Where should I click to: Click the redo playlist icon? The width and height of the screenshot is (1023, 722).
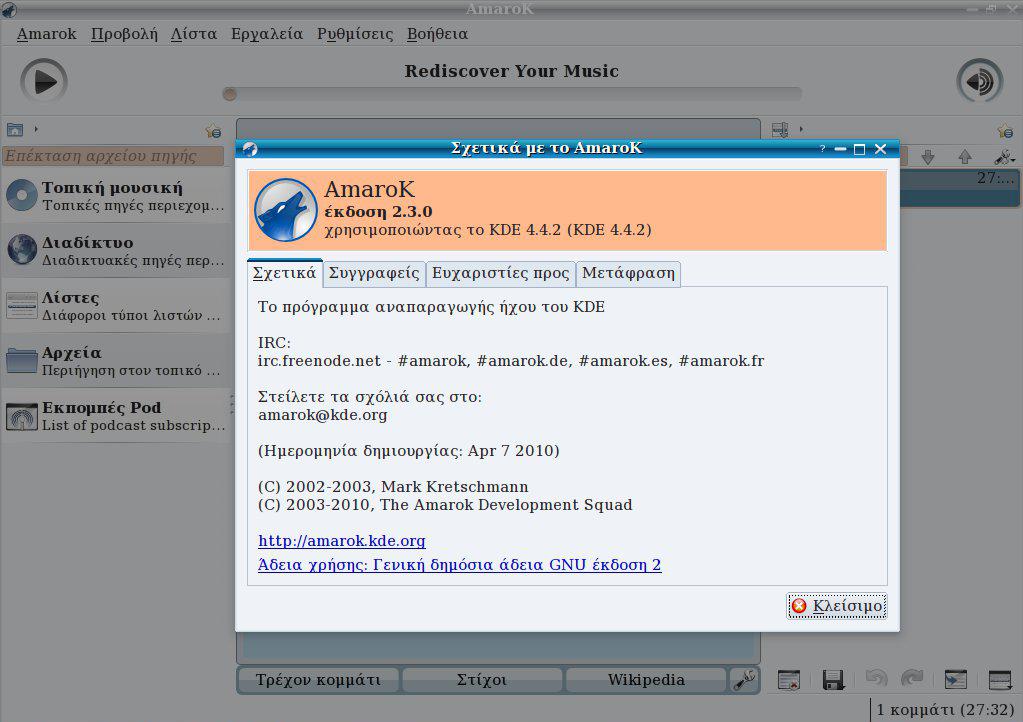(x=912, y=679)
